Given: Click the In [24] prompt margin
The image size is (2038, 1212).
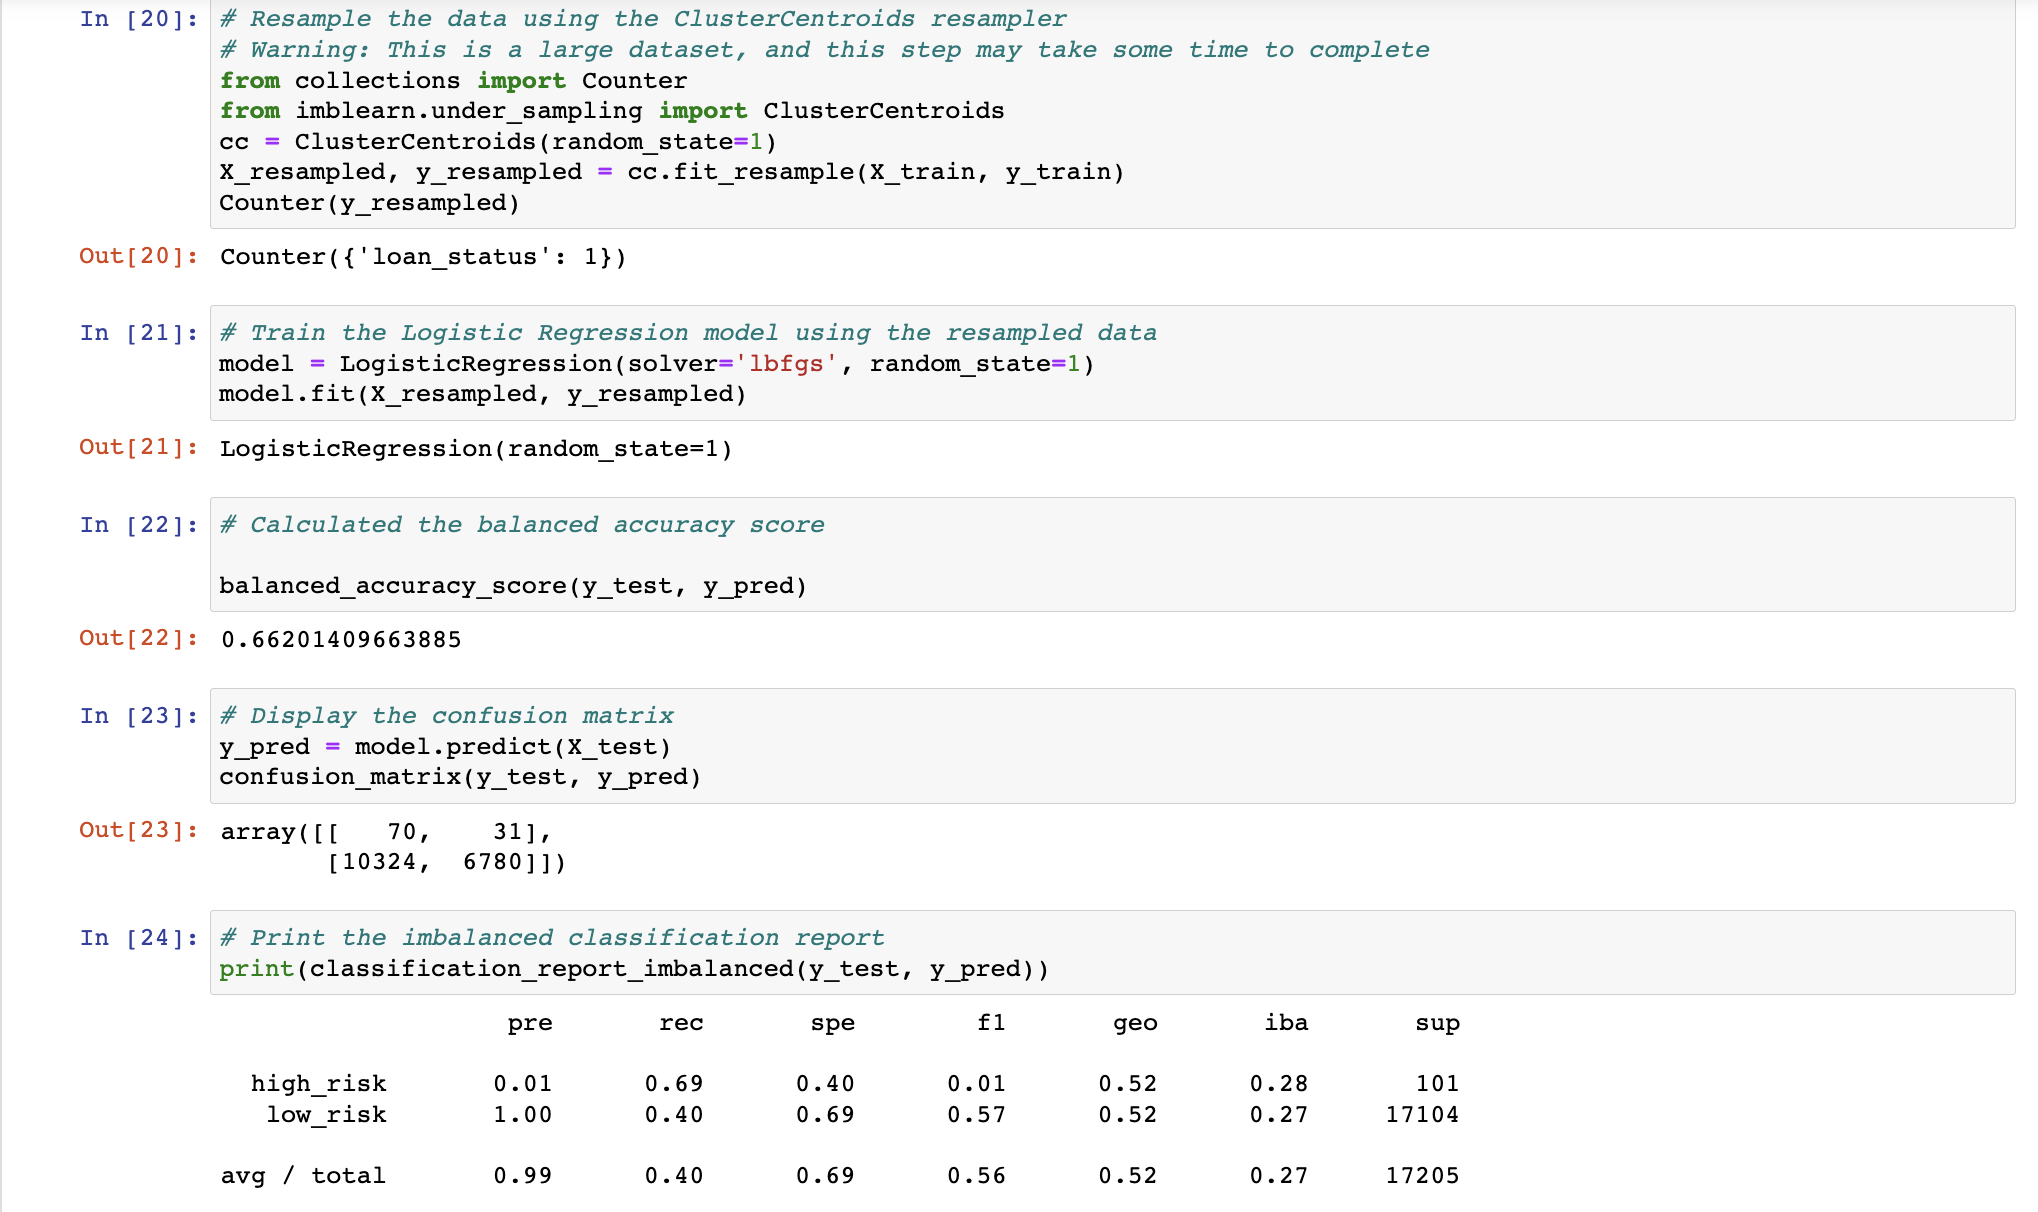Looking at the screenshot, I should click(x=138, y=937).
